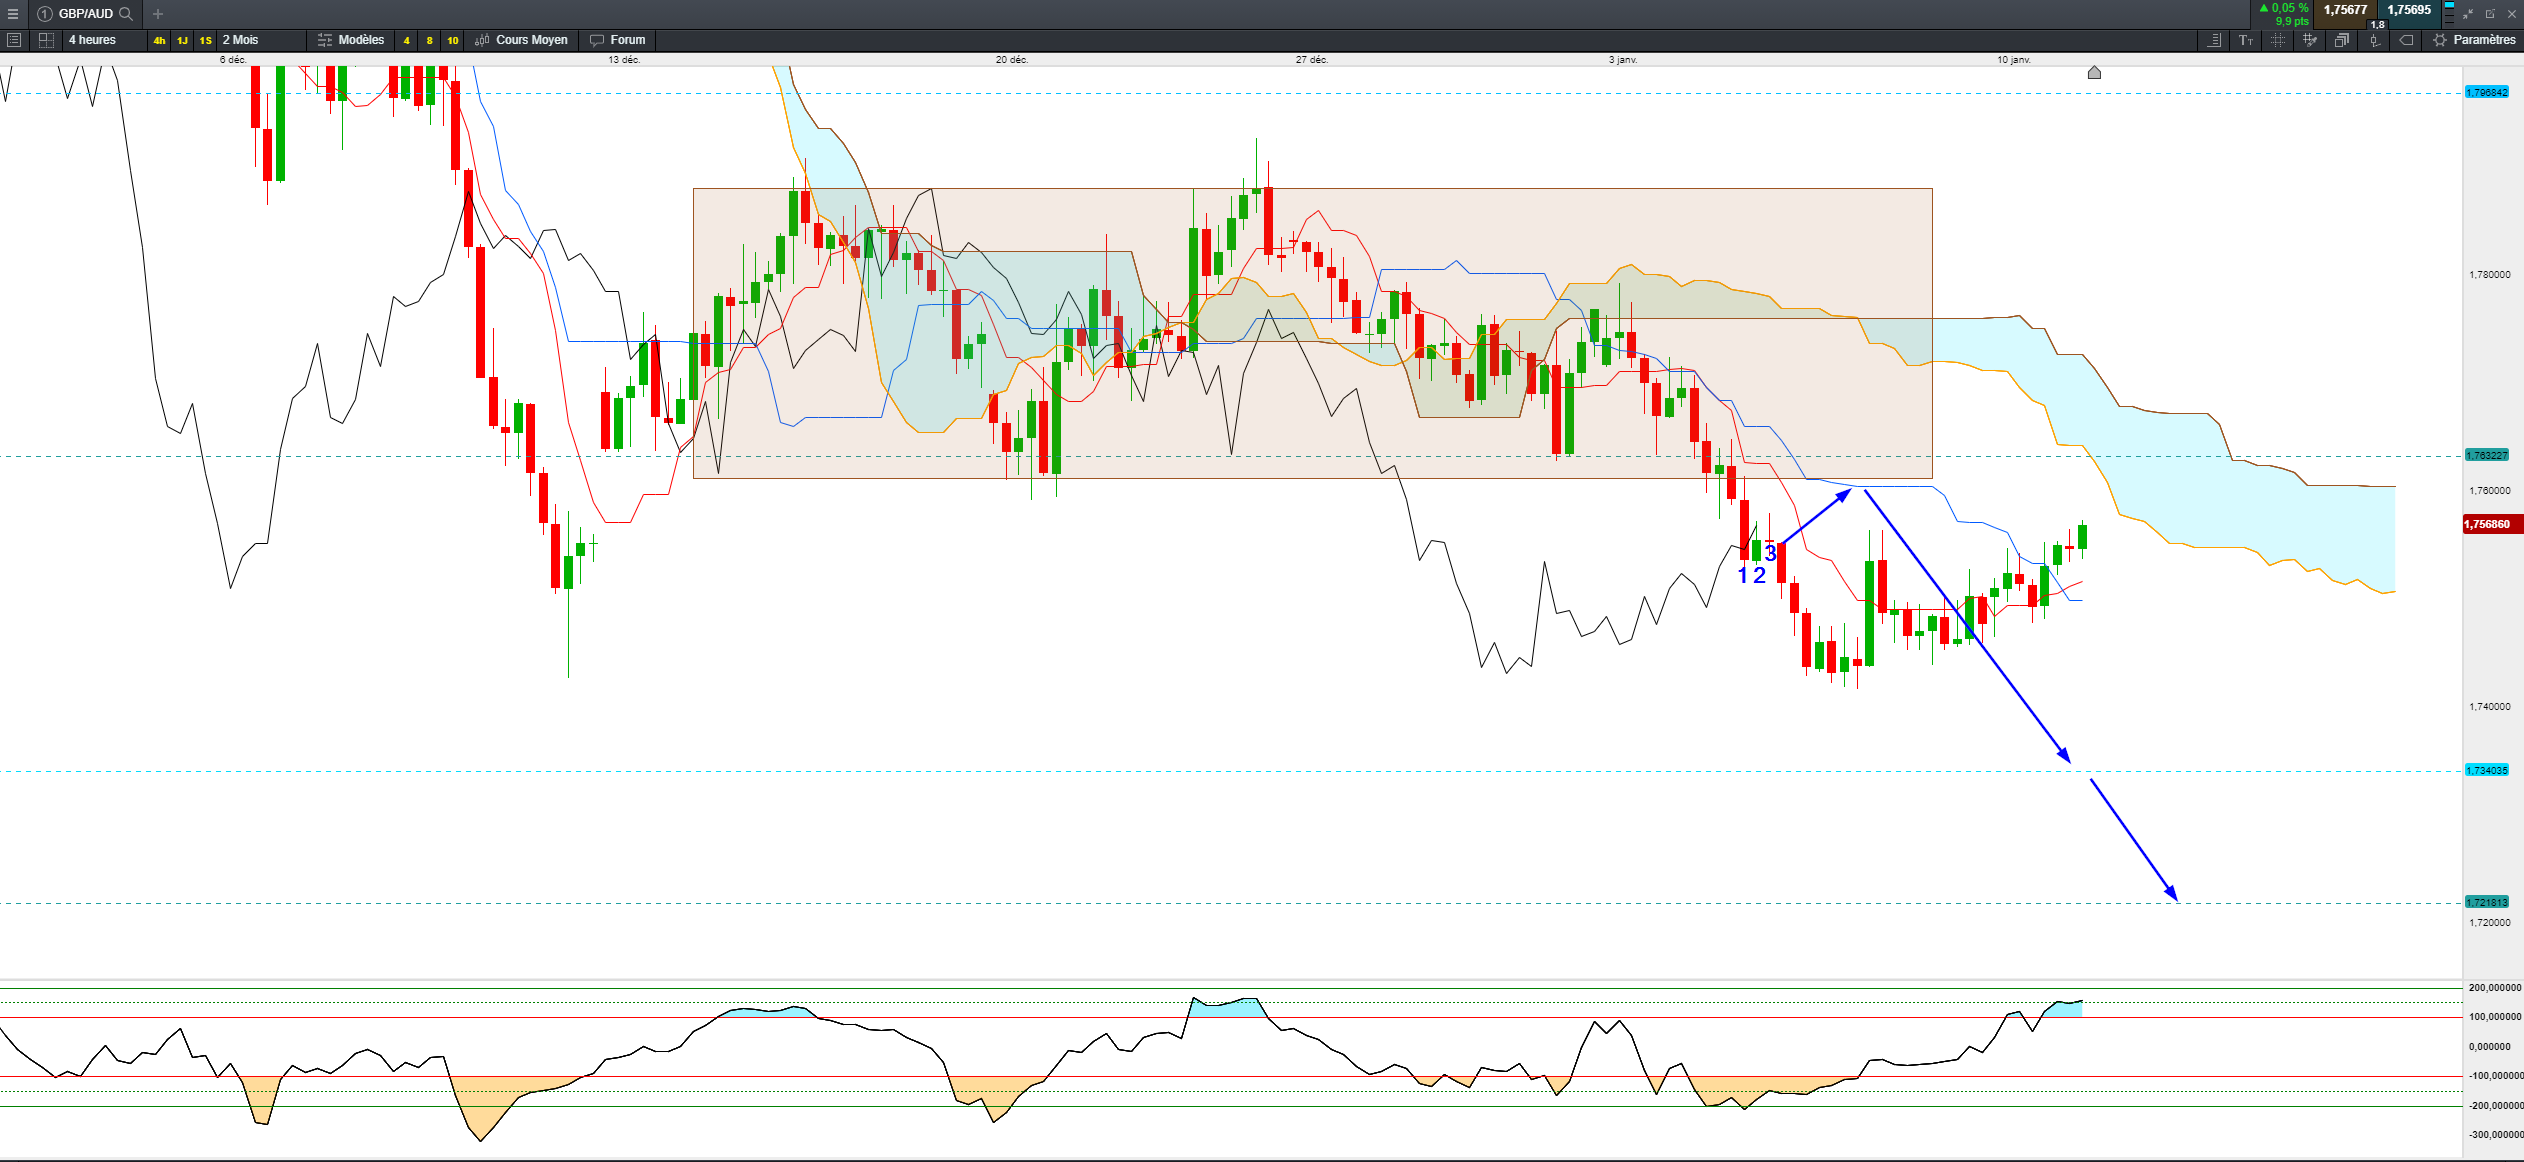
Task: Click the 10 janv. date label
Action: (x=2014, y=60)
